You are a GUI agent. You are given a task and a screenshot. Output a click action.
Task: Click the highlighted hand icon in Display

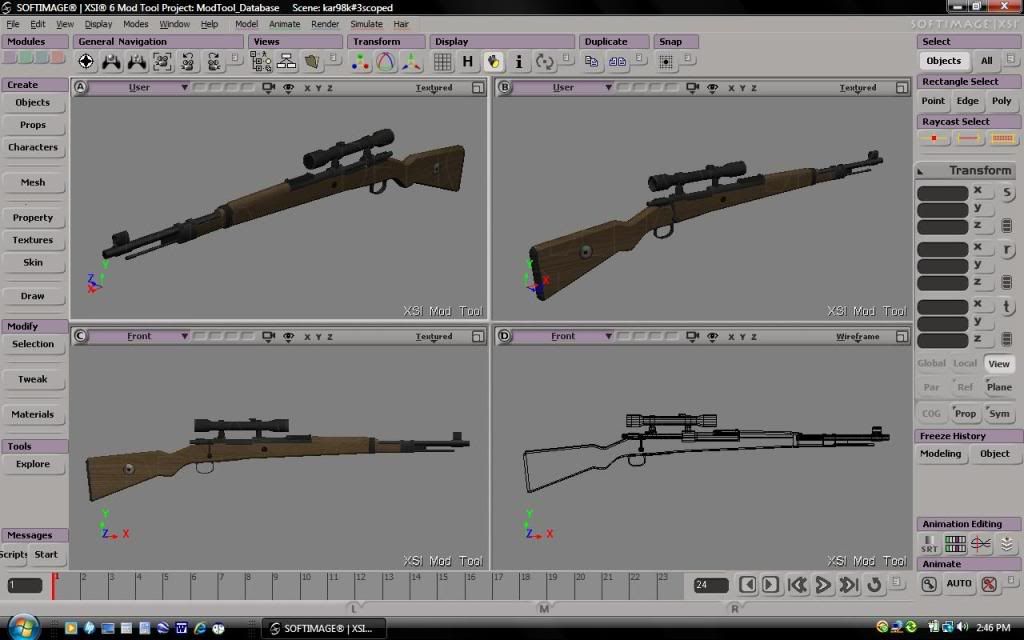(x=493, y=61)
